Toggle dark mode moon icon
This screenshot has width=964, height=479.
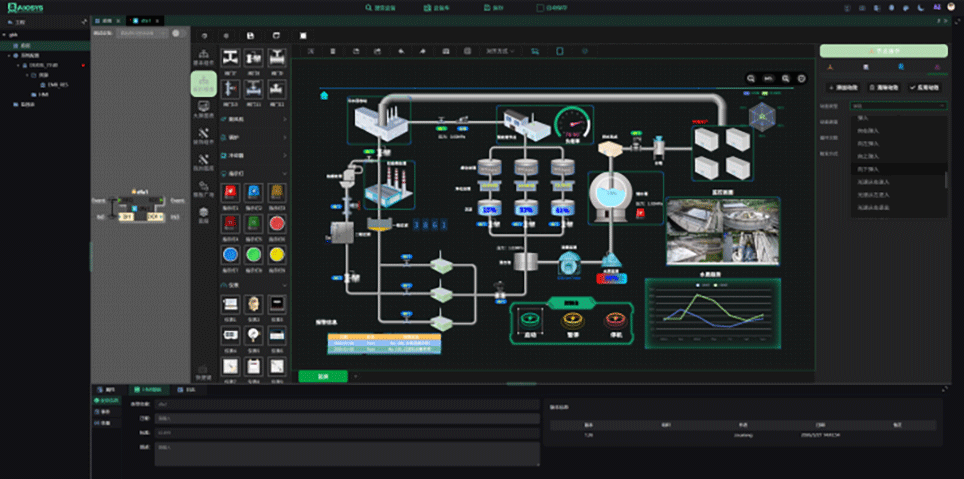pos(921,8)
